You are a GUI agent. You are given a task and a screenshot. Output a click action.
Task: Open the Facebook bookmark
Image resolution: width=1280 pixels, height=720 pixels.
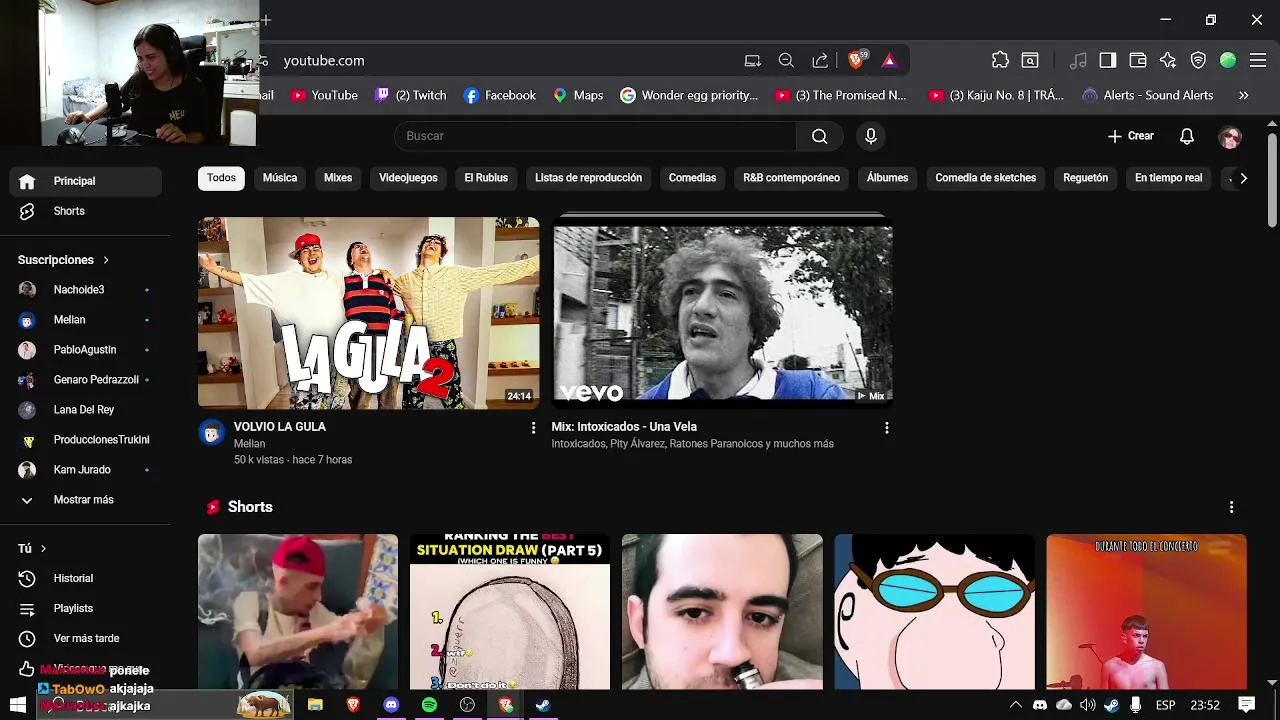(500, 95)
